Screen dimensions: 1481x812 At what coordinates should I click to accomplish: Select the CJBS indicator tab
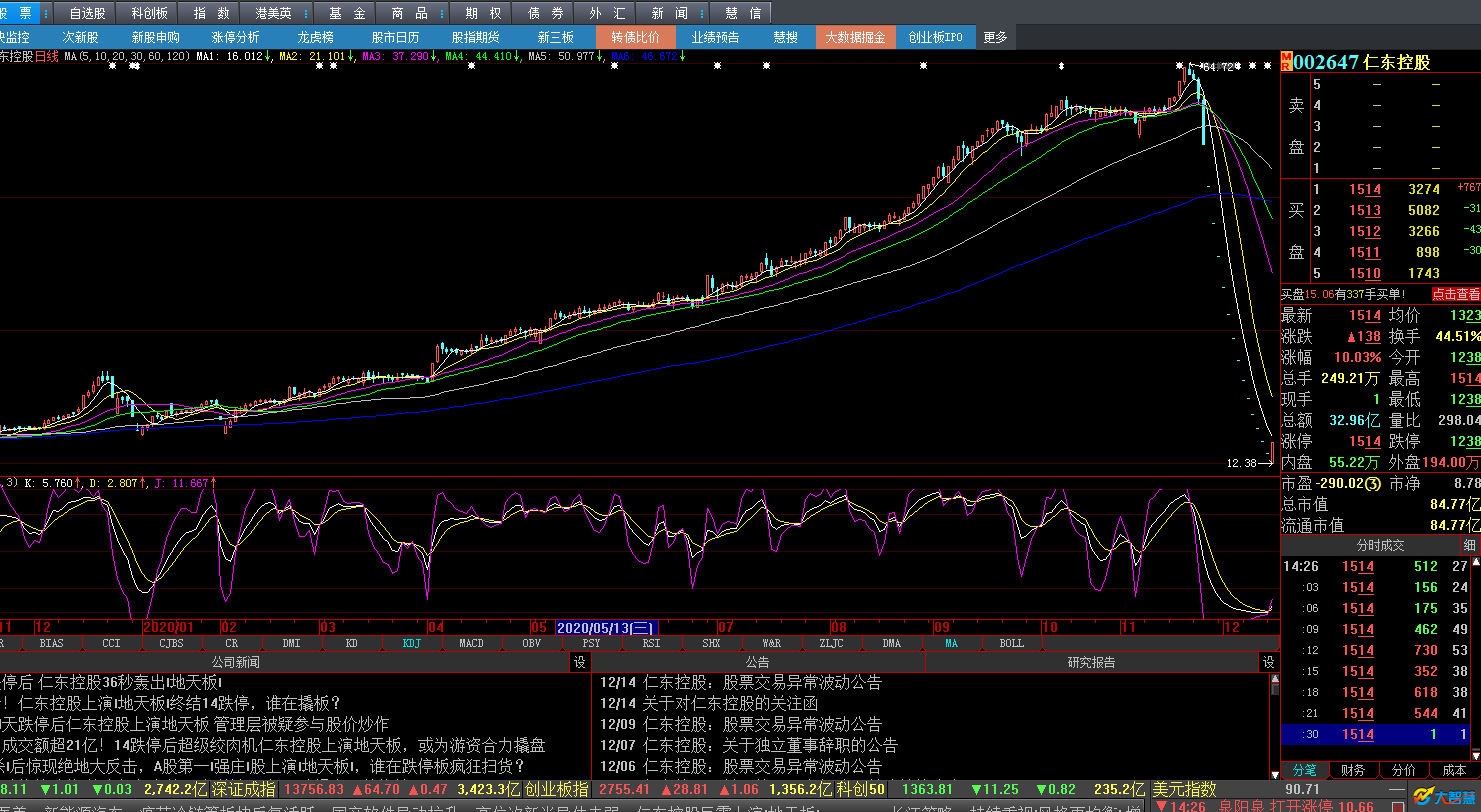coord(171,644)
